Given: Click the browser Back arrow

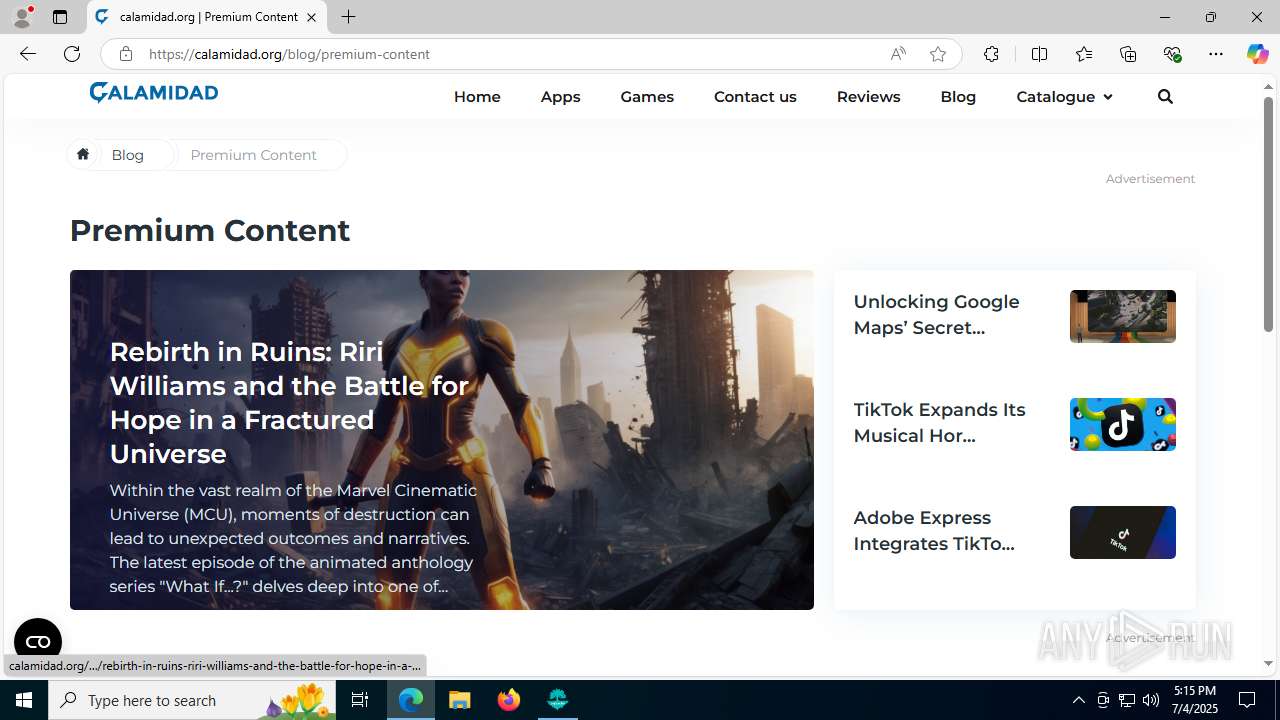Looking at the screenshot, I should 27,54.
